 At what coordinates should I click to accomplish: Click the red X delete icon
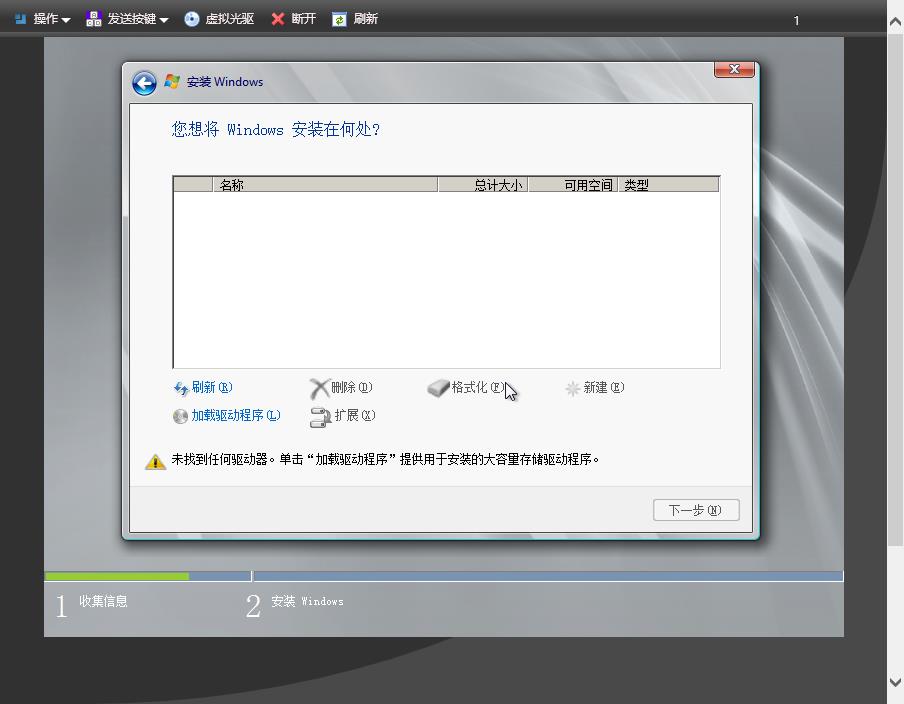tap(319, 389)
